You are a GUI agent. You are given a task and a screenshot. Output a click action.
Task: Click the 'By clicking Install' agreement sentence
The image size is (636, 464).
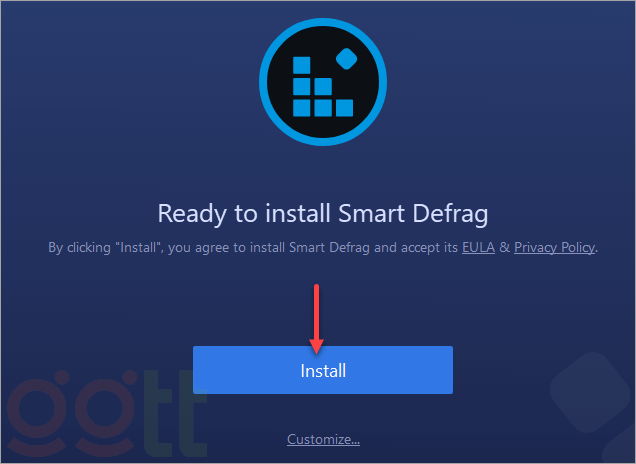tap(323, 247)
